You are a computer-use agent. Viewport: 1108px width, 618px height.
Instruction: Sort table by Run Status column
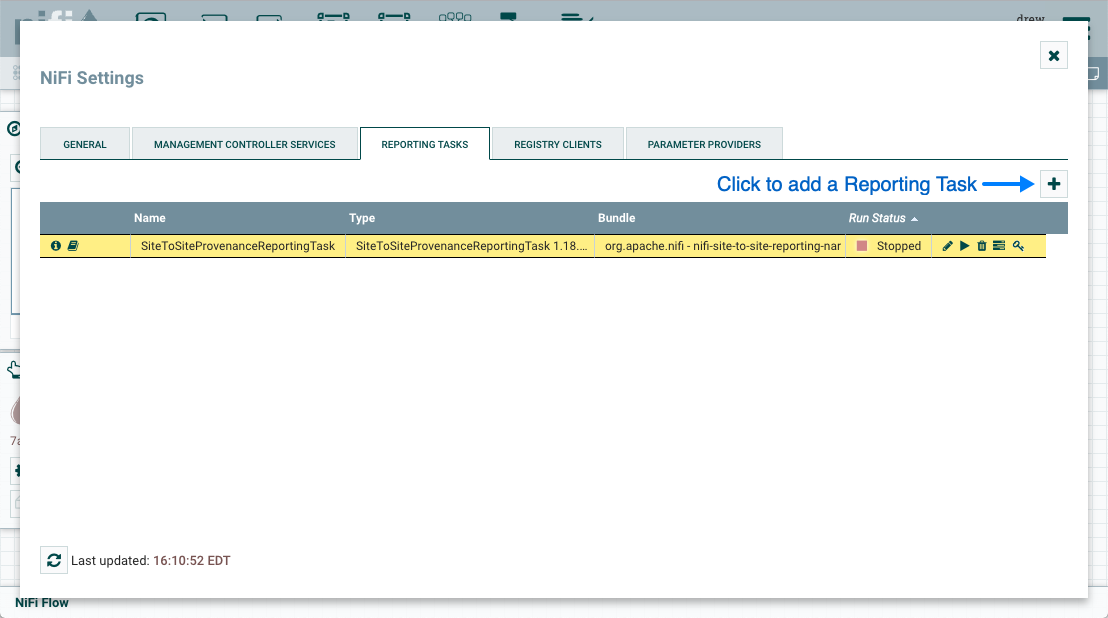[877, 218]
